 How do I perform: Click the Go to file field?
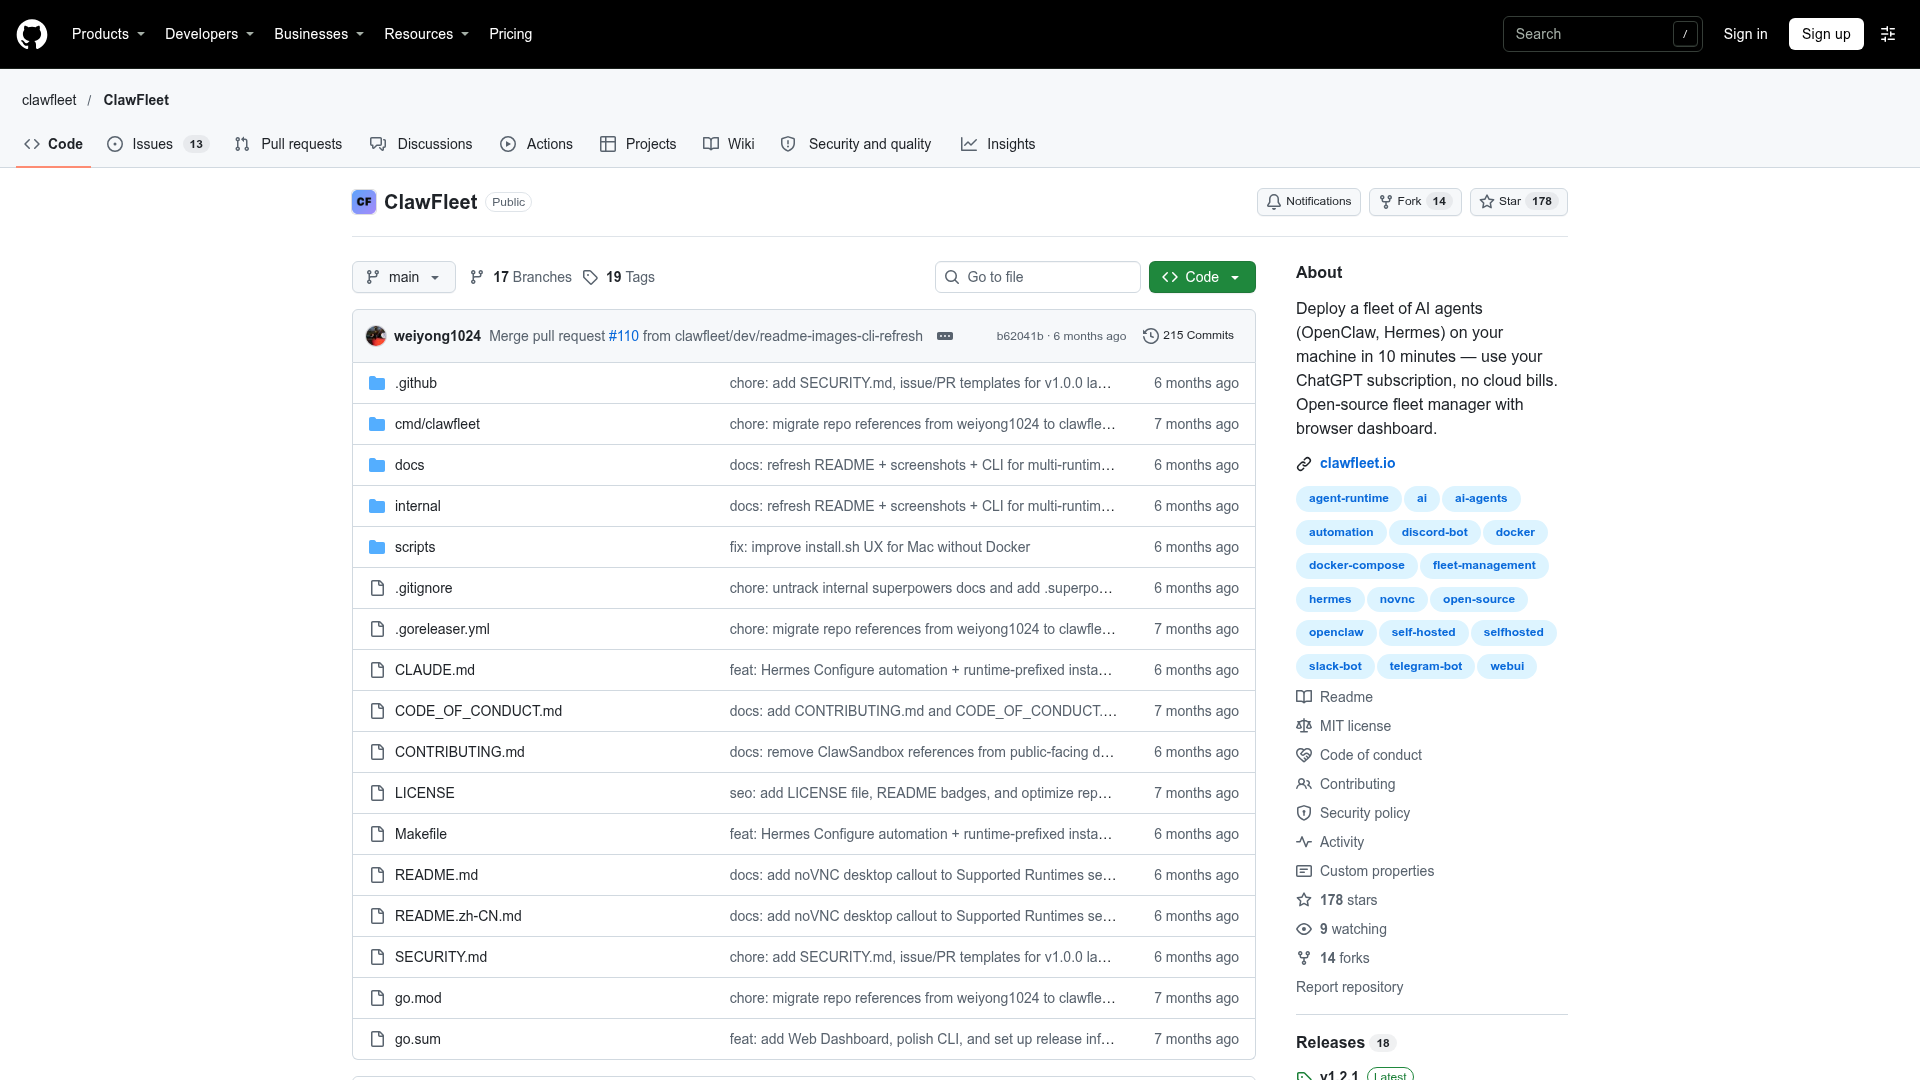pos(1038,277)
